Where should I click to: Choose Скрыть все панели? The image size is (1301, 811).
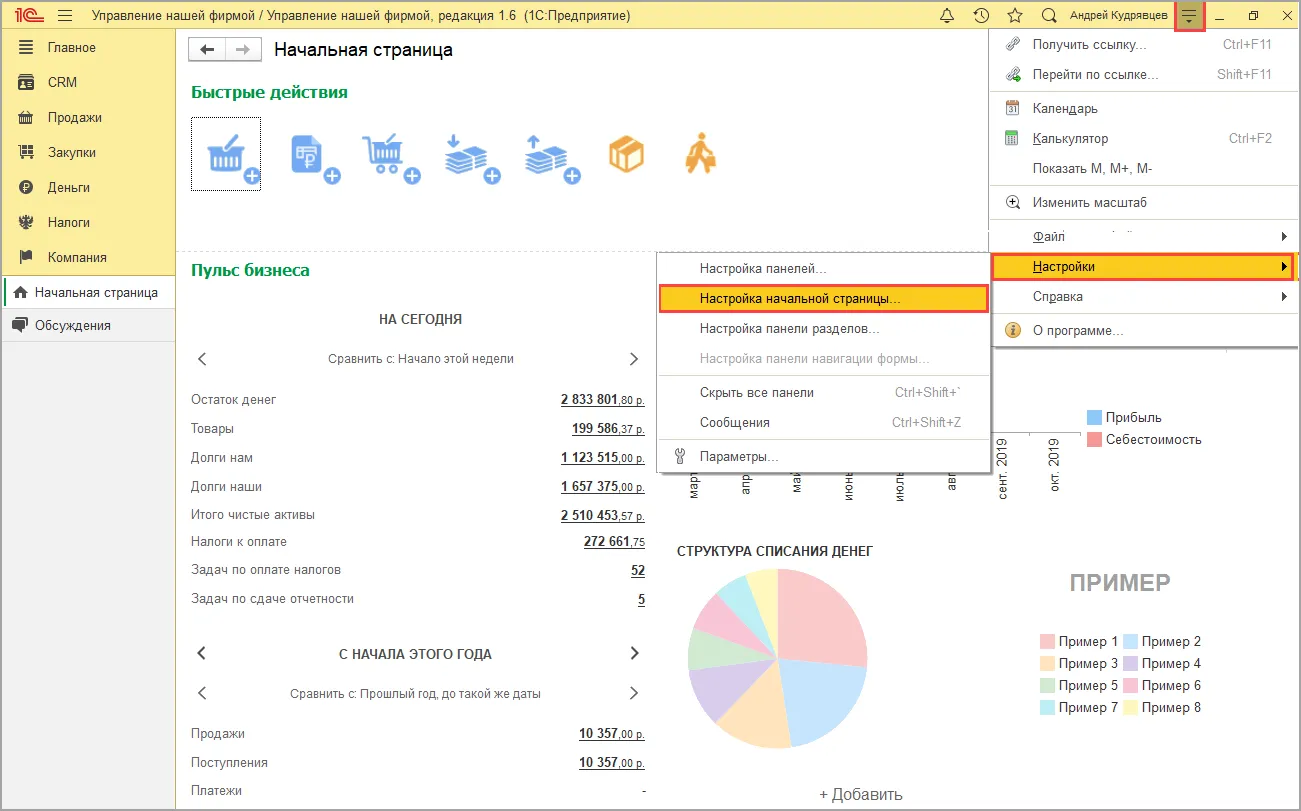823,392
